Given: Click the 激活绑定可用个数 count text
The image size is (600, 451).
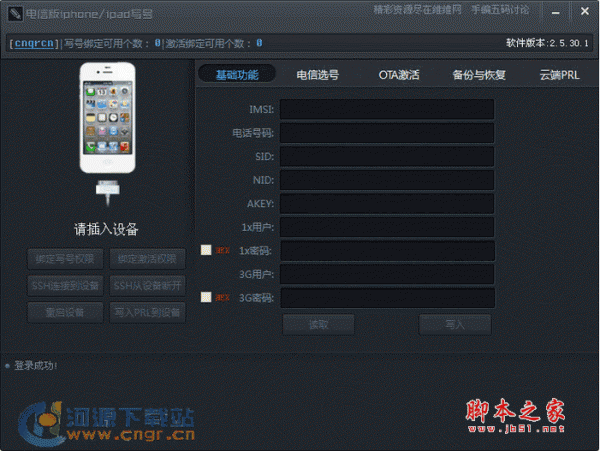Looking at the screenshot, I should point(214,43).
